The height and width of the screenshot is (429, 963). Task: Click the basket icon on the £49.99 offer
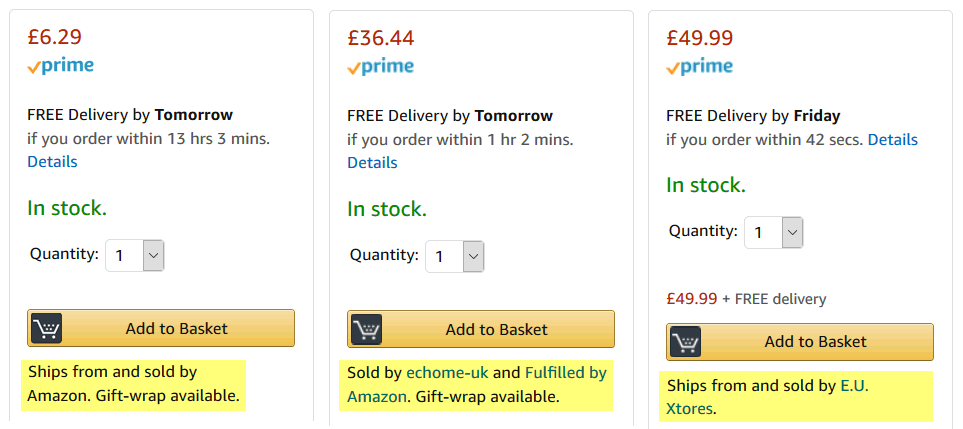coord(685,342)
